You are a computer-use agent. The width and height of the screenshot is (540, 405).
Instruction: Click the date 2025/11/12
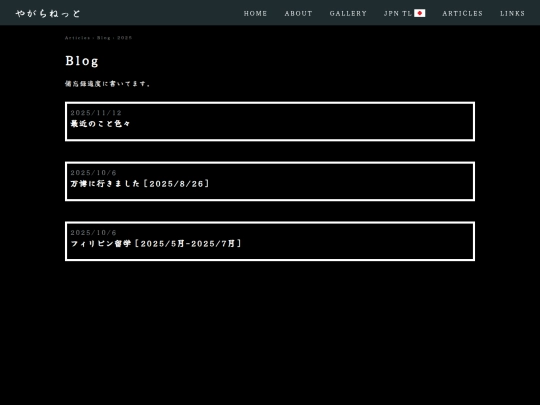[x=96, y=113]
